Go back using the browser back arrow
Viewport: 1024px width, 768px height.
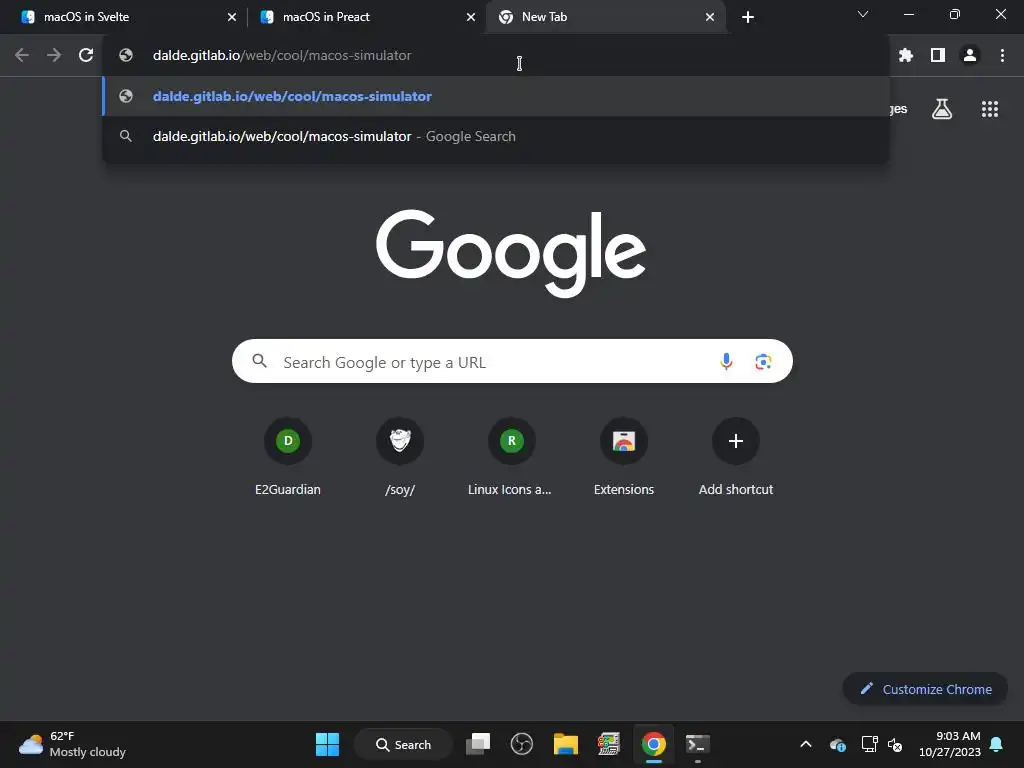(x=22, y=56)
